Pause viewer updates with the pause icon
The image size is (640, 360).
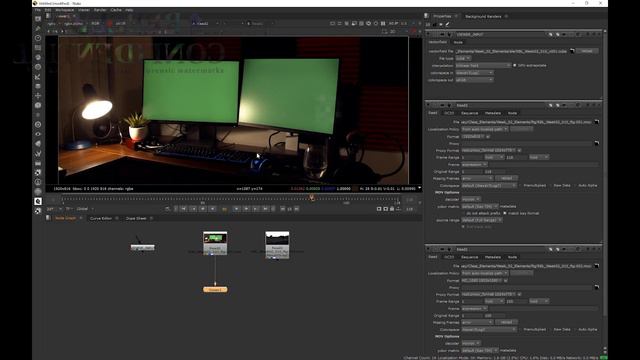click(383, 24)
